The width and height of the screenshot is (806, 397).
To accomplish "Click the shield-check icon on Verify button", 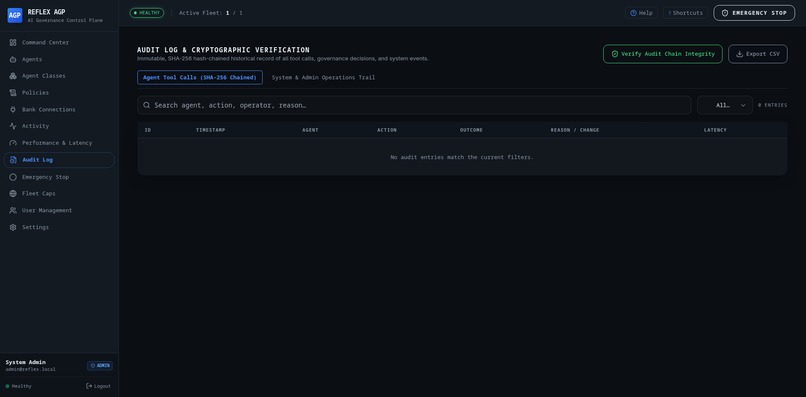I will pyautogui.click(x=614, y=54).
